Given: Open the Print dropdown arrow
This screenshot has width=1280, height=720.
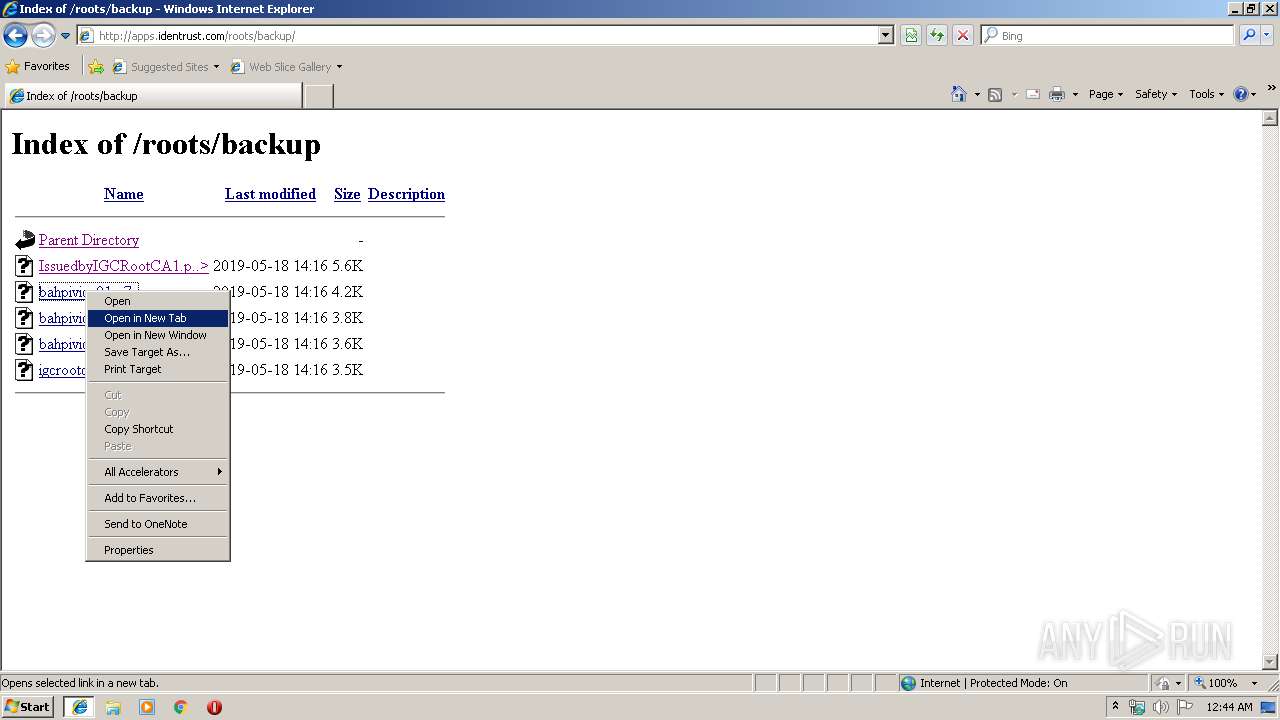Looking at the screenshot, I should pos(1075,94).
